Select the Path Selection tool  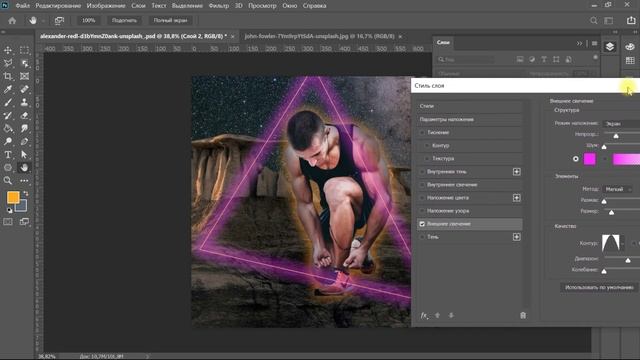(x=24, y=154)
